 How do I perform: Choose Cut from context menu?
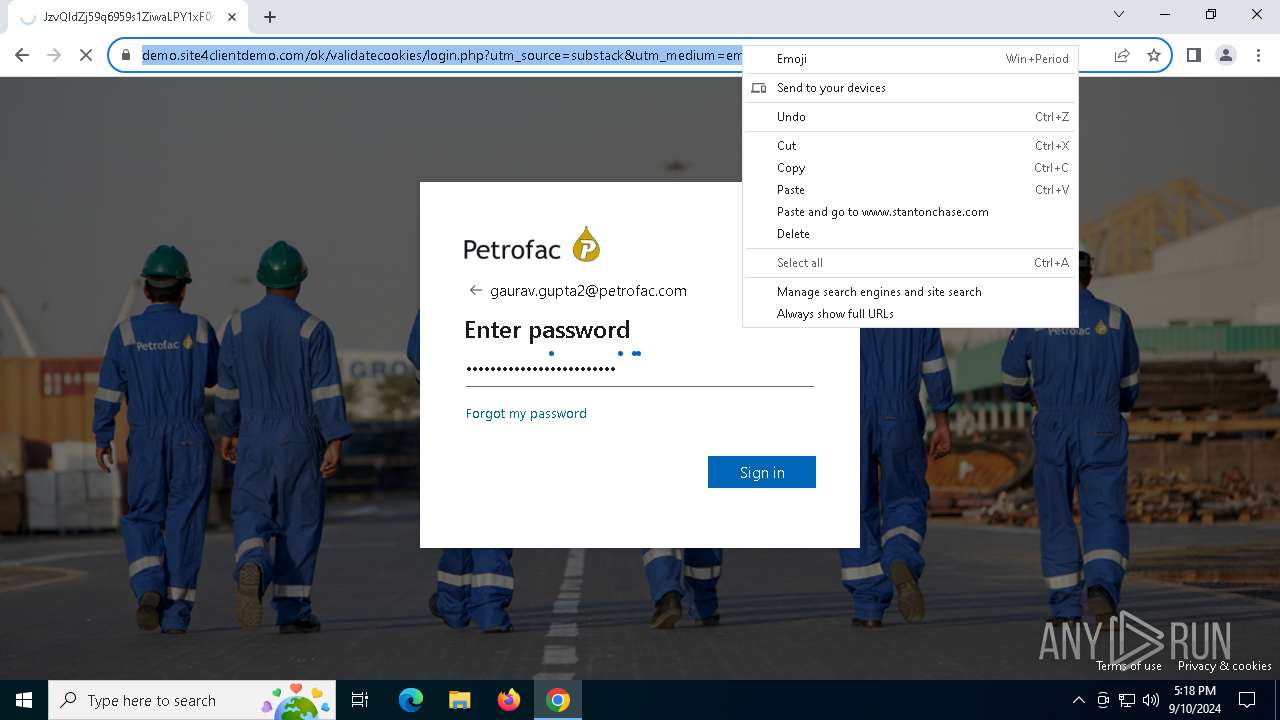[910, 146]
